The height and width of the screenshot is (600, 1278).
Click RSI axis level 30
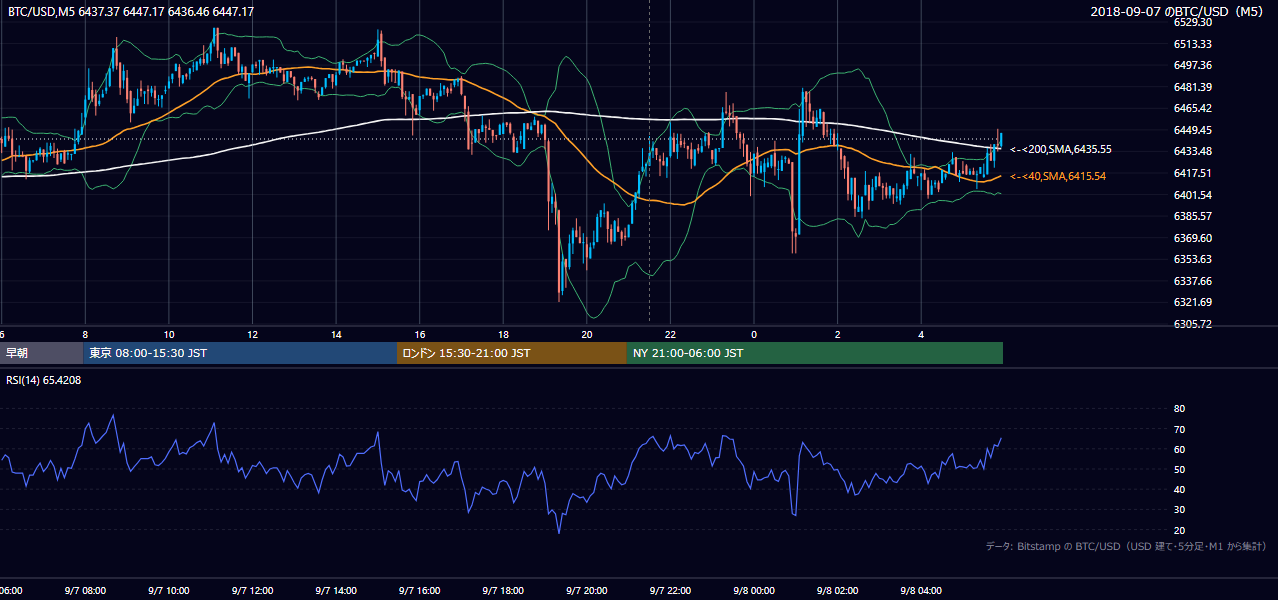[x=1179, y=509]
